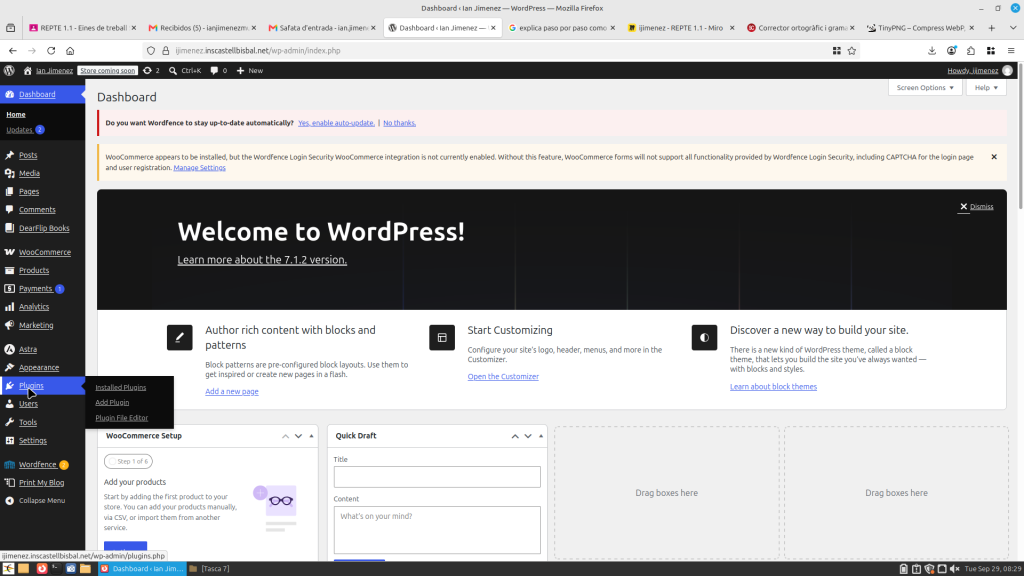List all Firefox tabs dropdown

[x=1013, y=28]
